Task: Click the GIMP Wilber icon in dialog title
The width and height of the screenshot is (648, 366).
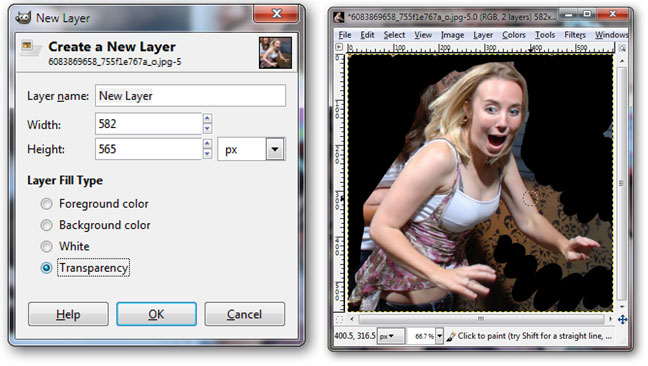Action: click(x=24, y=18)
